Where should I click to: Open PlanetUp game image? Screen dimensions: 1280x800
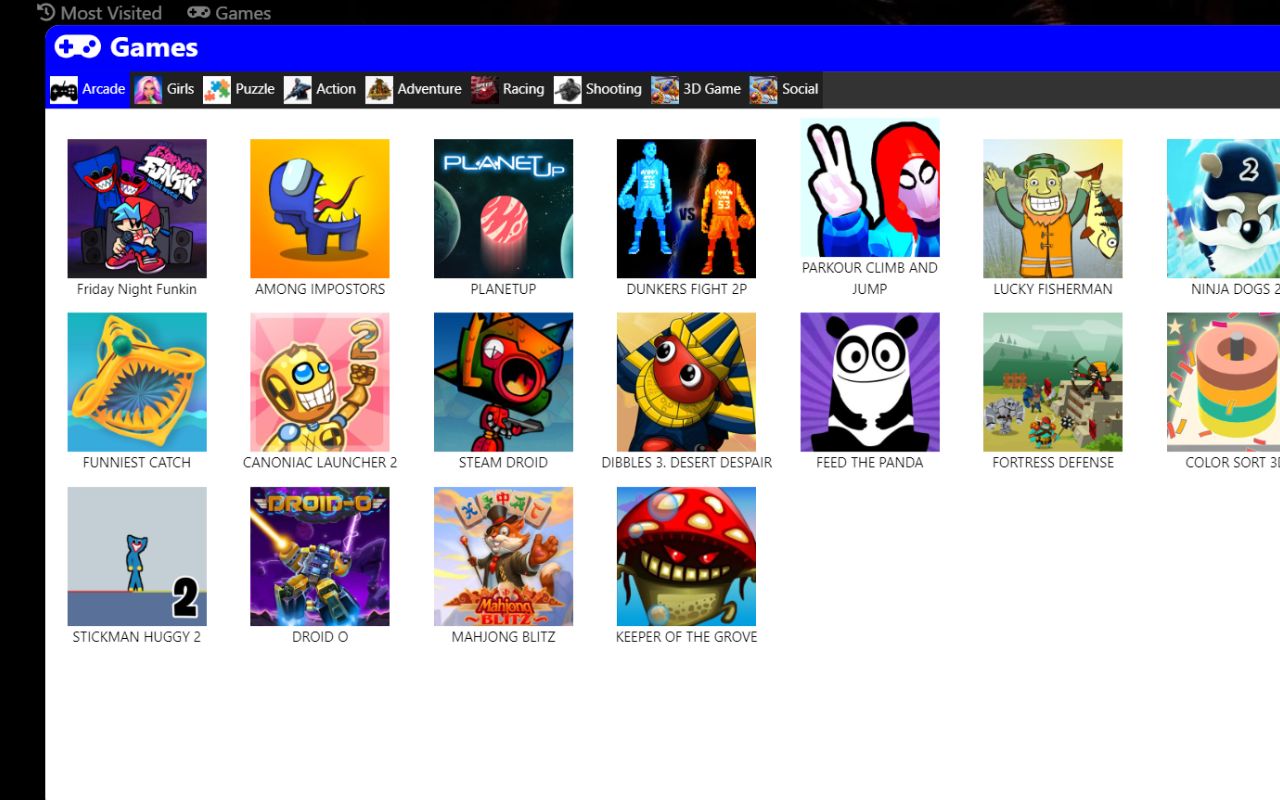(503, 208)
